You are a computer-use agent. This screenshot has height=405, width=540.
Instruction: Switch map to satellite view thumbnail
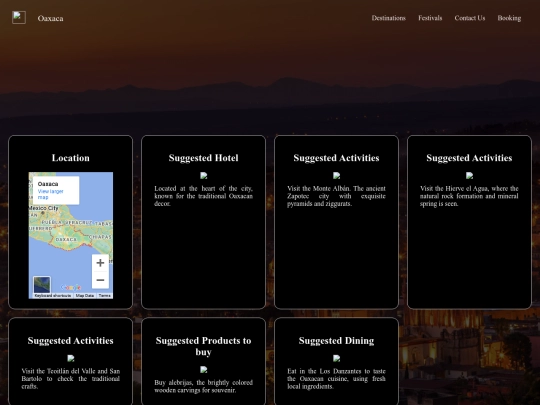coord(42,285)
